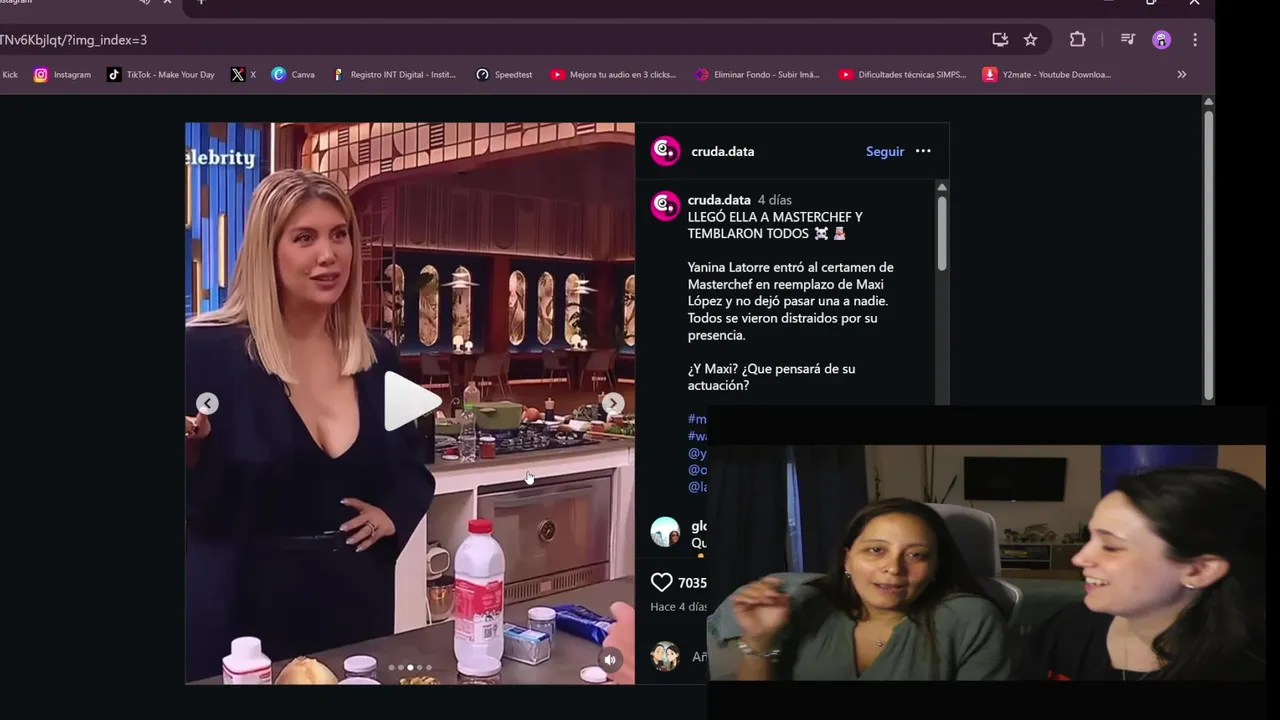Viewport: 1280px width, 720px height.
Task: Click cruda.data avatar in post header
Action: (665, 151)
